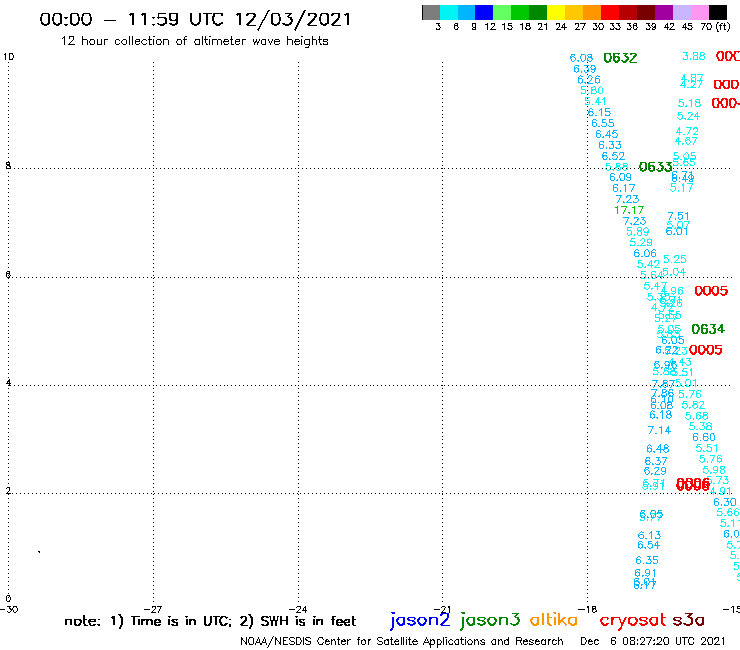Click the longitude axis label '-30'
740x650 pixels.
click(9, 609)
